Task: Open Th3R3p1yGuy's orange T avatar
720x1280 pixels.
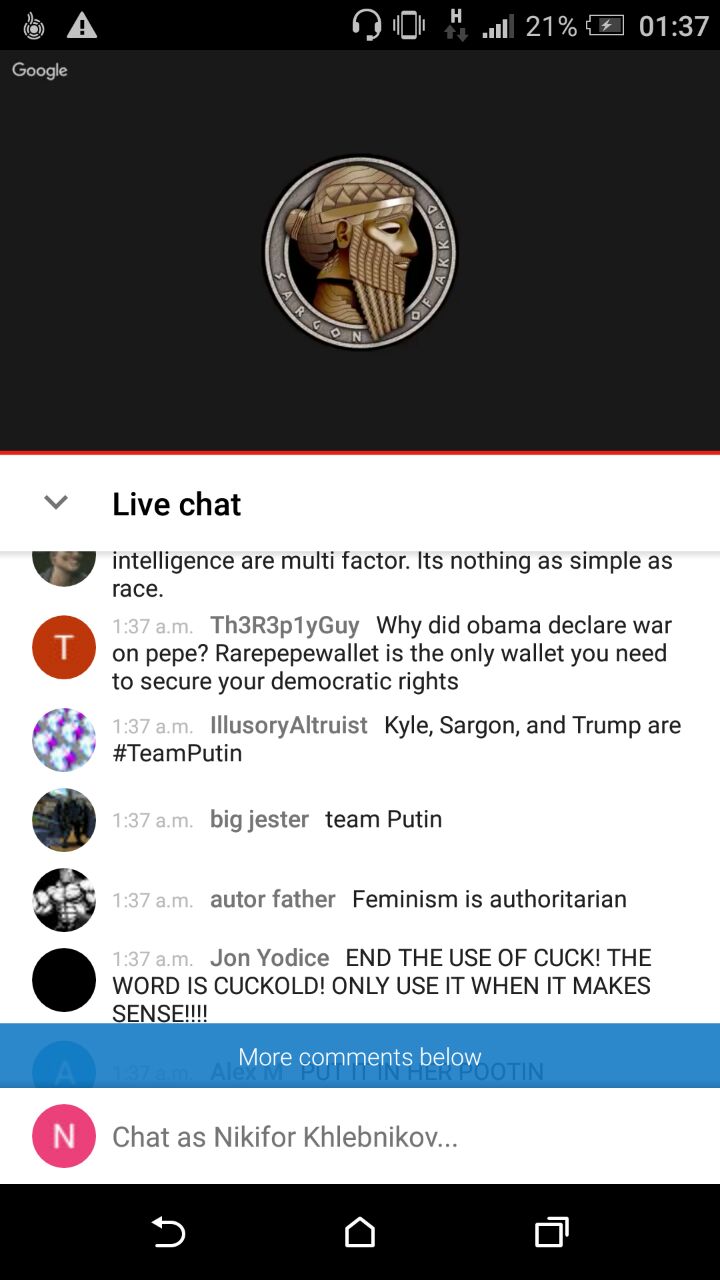Action: (x=64, y=647)
